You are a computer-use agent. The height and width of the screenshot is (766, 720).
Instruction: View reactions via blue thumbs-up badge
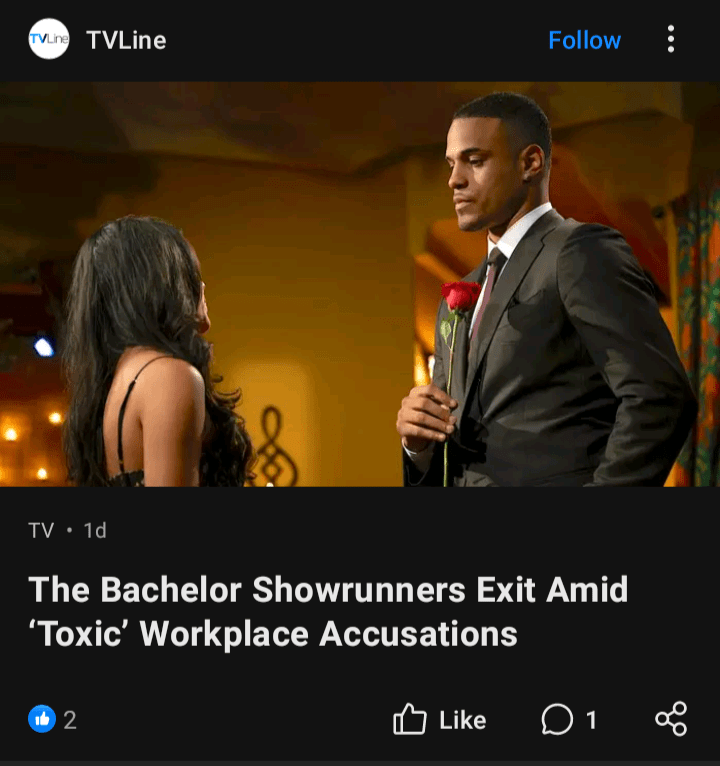click(42, 719)
